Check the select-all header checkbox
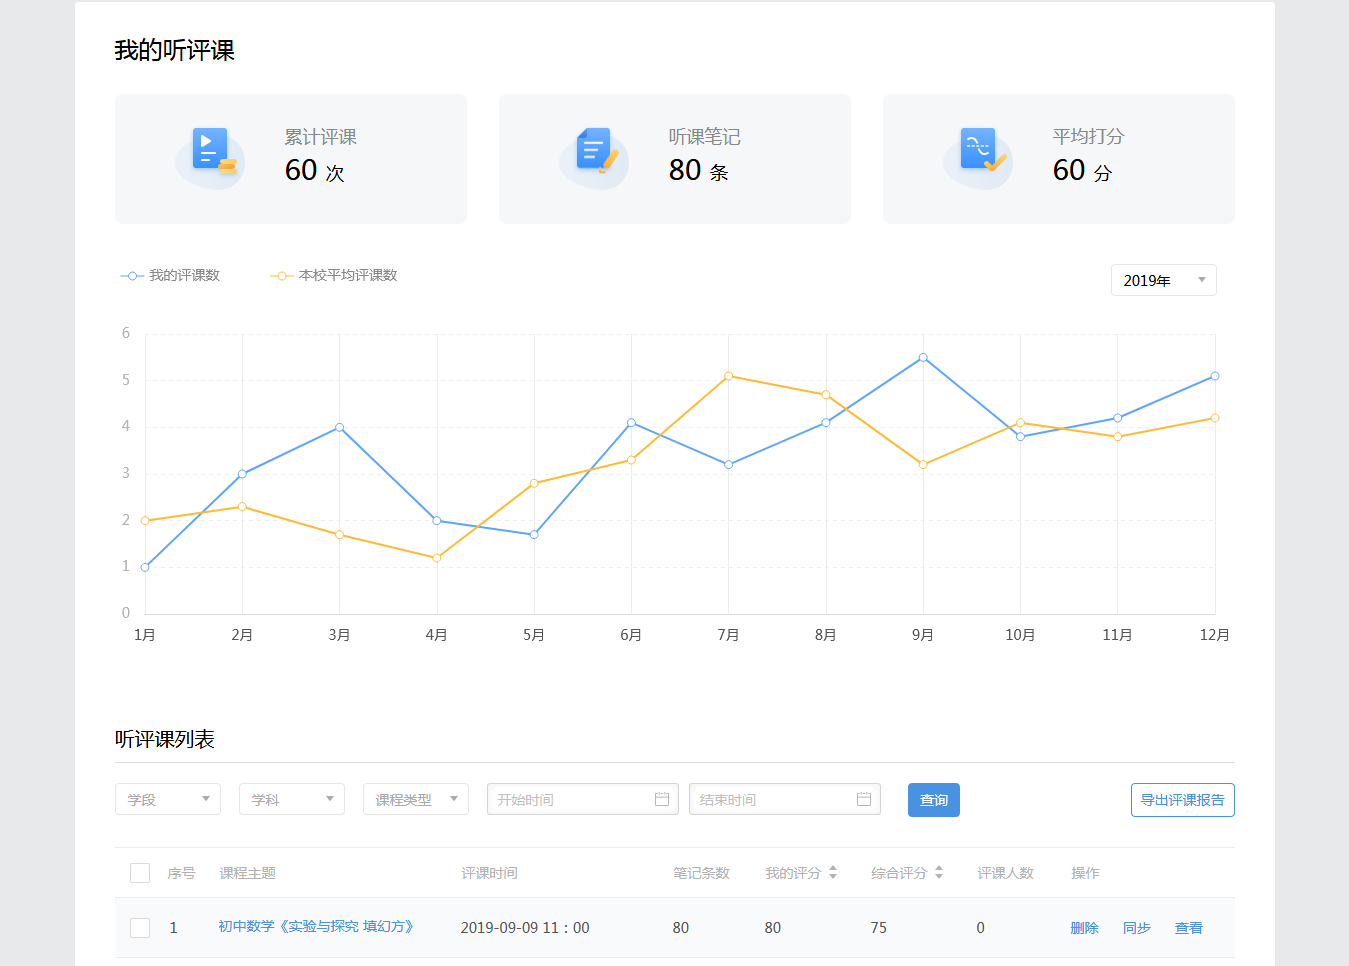Image resolution: width=1349 pixels, height=966 pixels. (x=140, y=873)
